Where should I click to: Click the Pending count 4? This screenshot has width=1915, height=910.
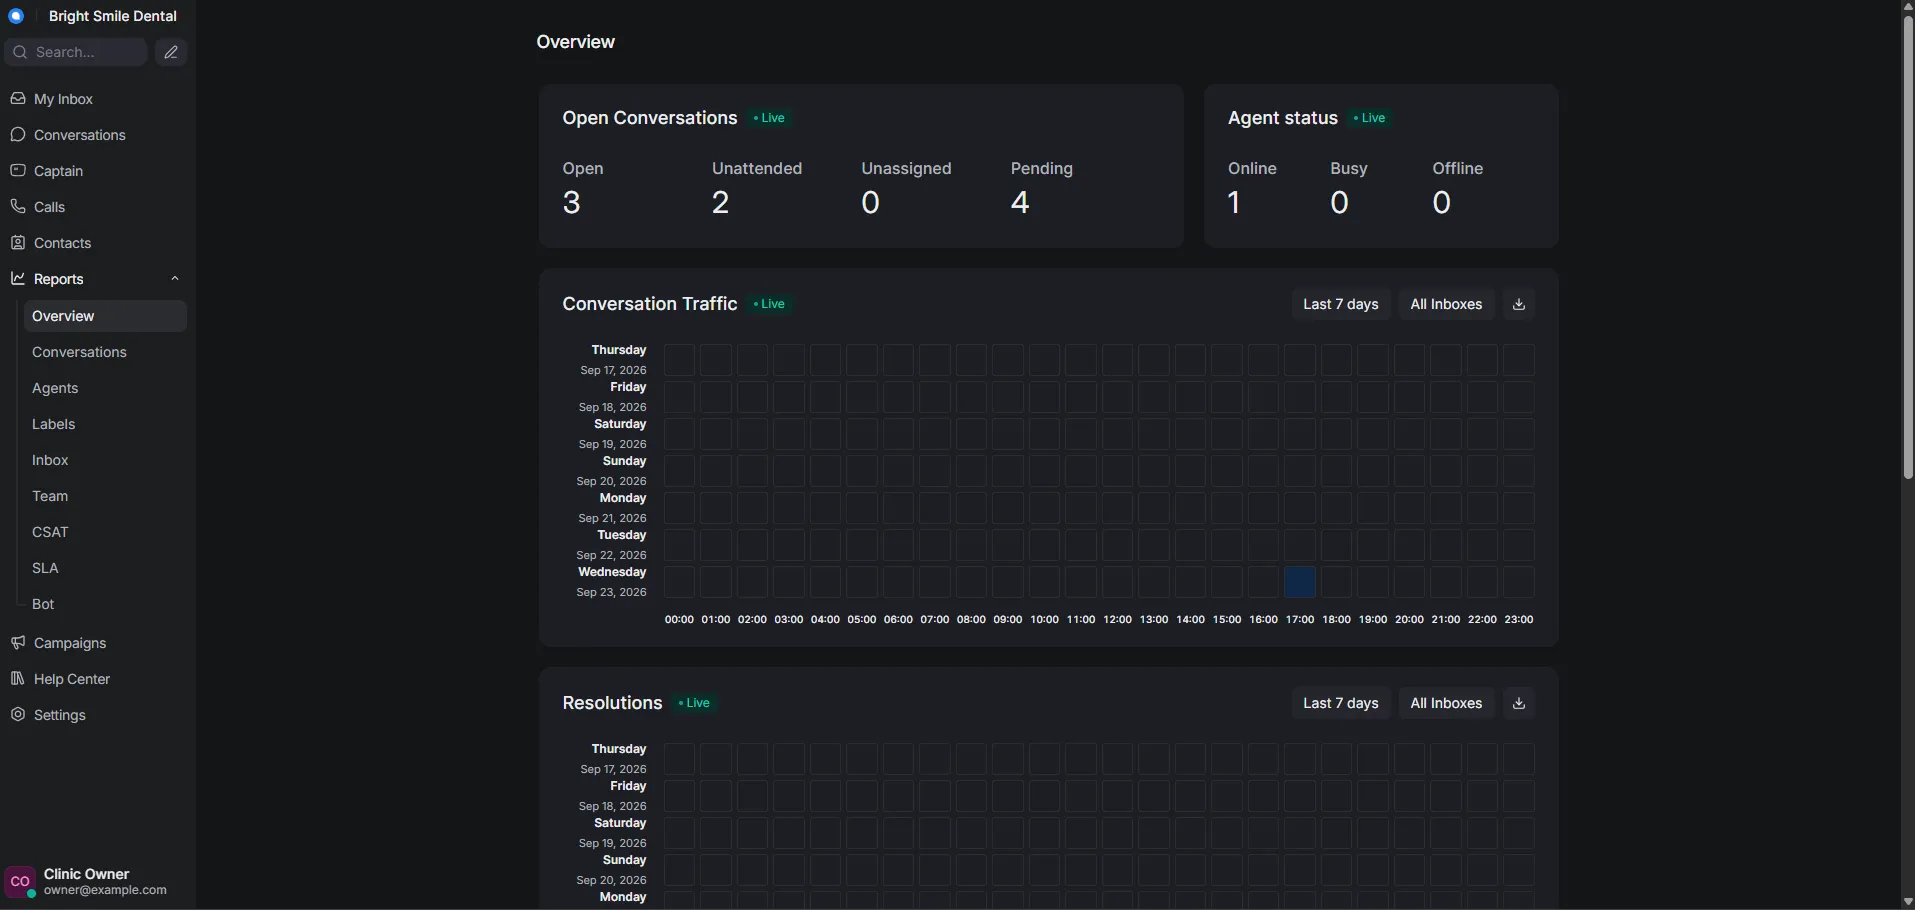pos(1020,203)
